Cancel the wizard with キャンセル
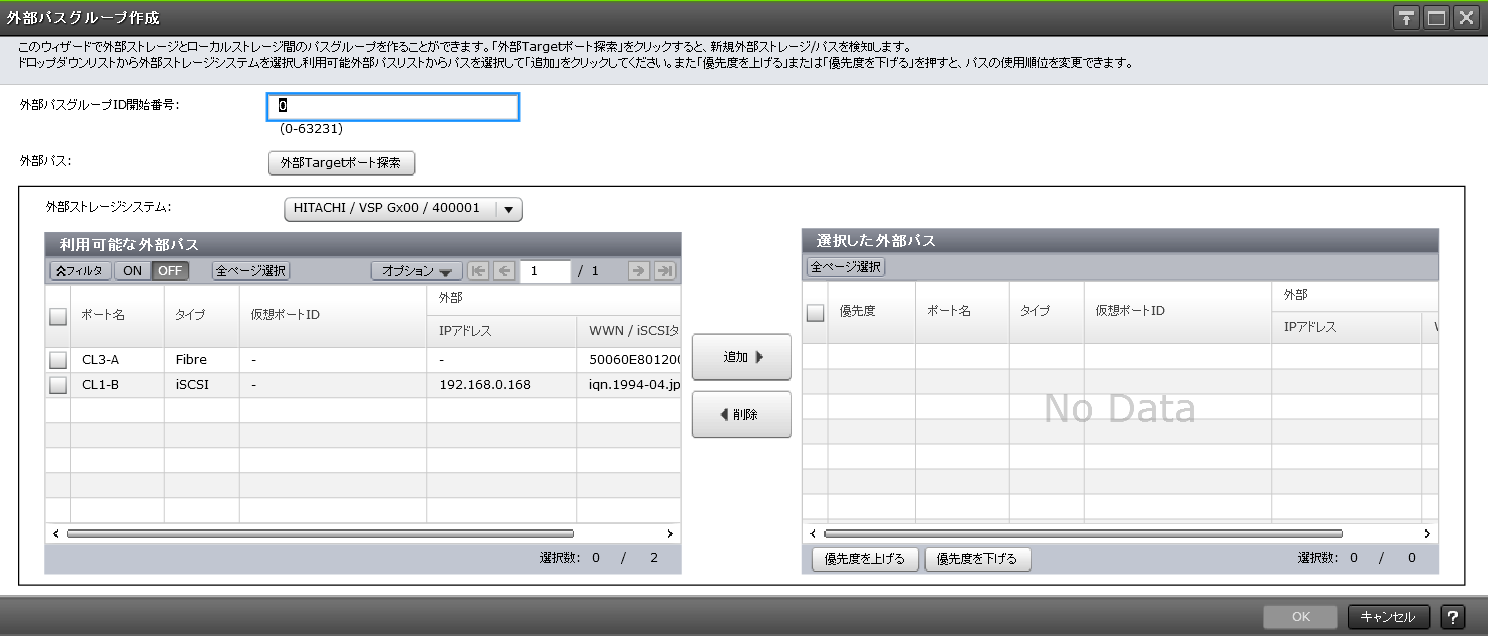1488x636 pixels. [x=1387, y=617]
